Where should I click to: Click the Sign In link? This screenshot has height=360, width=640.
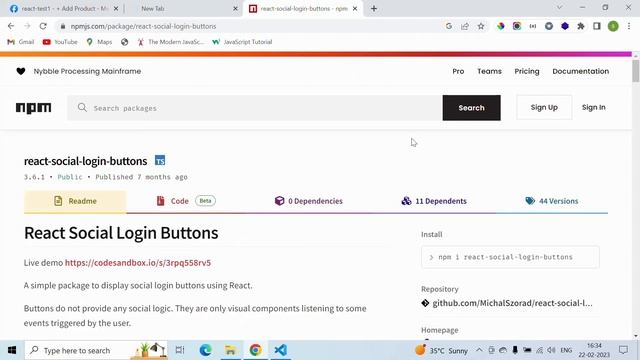(593, 107)
